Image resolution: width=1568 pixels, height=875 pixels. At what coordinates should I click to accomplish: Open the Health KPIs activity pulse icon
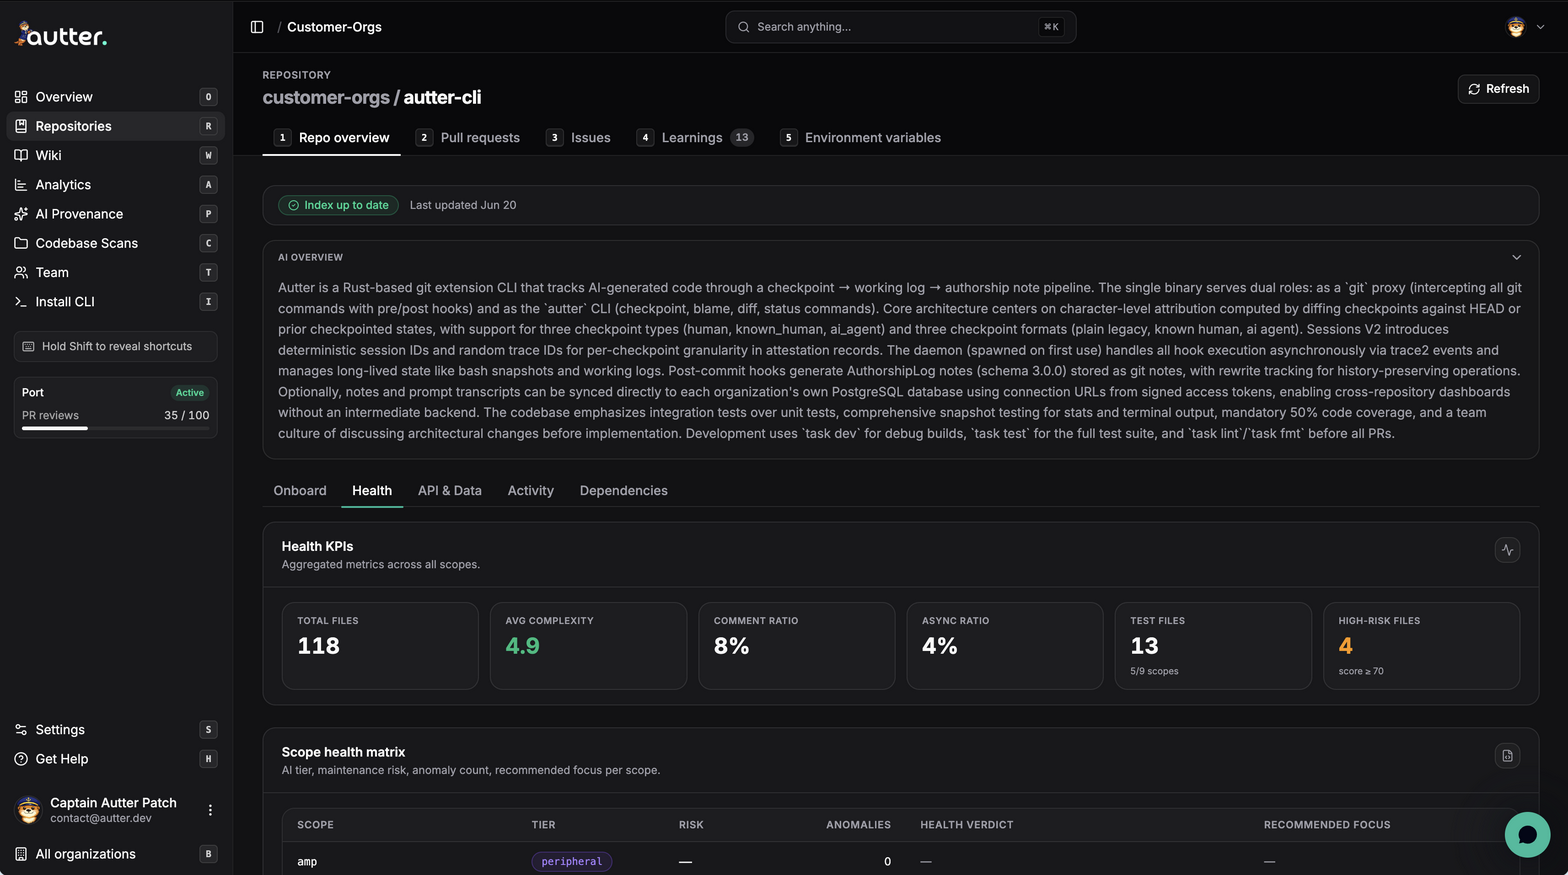pyautogui.click(x=1507, y=550)
